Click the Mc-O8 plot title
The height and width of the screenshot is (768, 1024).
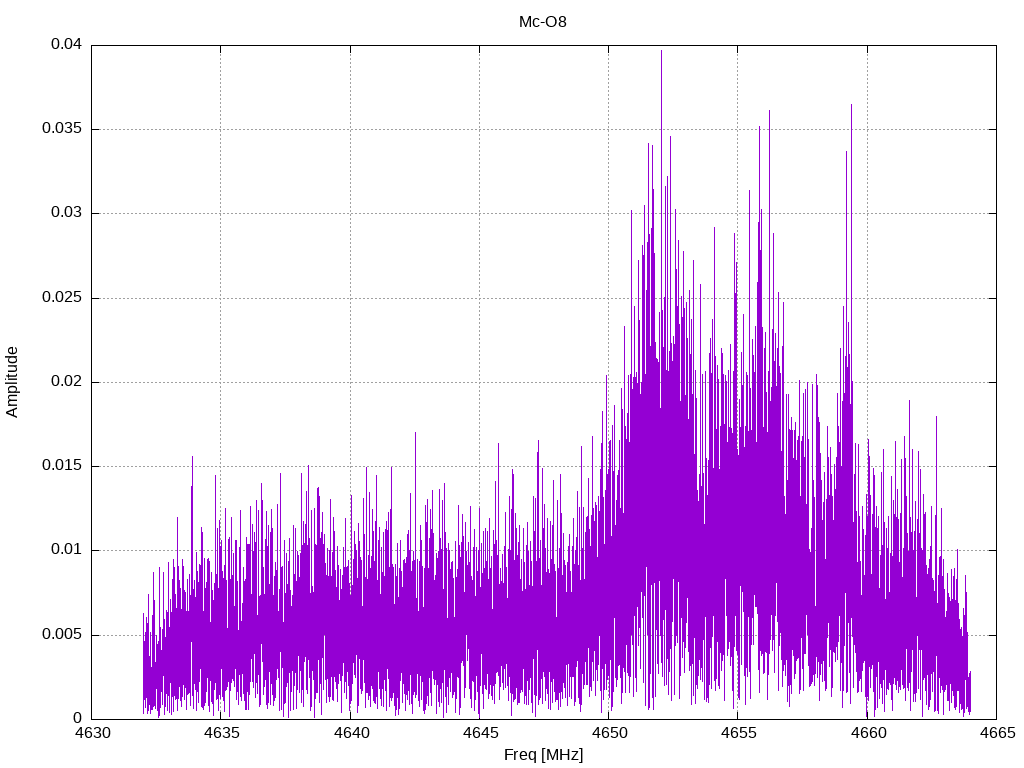point(543,22)
